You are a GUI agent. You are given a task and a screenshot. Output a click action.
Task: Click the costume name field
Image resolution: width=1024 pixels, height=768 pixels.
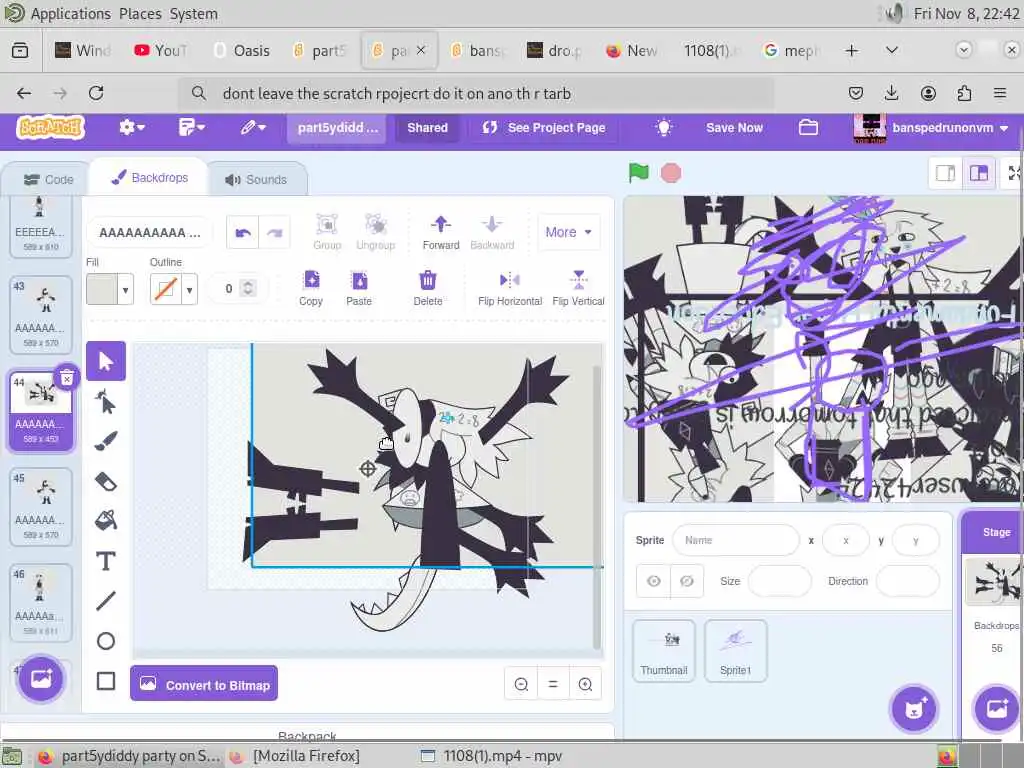(150, 232)
